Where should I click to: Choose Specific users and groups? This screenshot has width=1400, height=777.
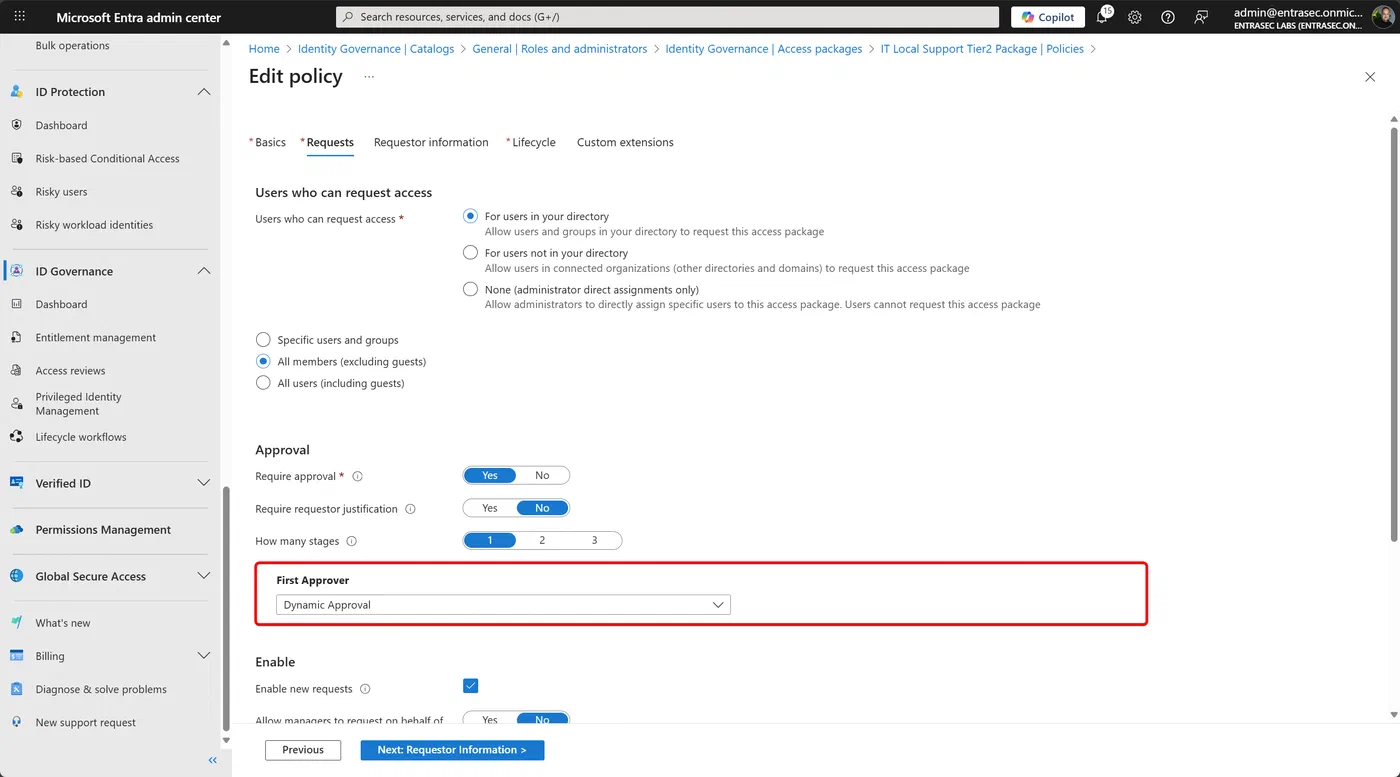(263, 340)
